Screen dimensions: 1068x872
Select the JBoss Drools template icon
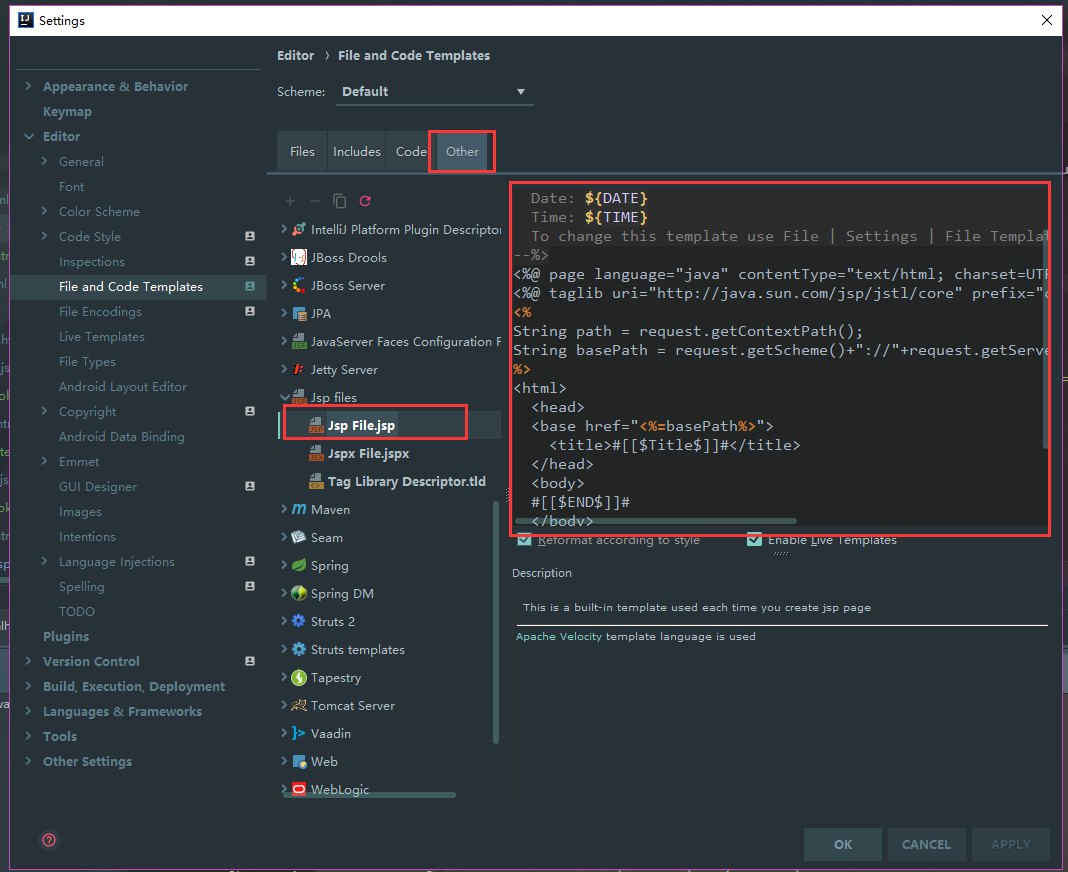point(297,256)
